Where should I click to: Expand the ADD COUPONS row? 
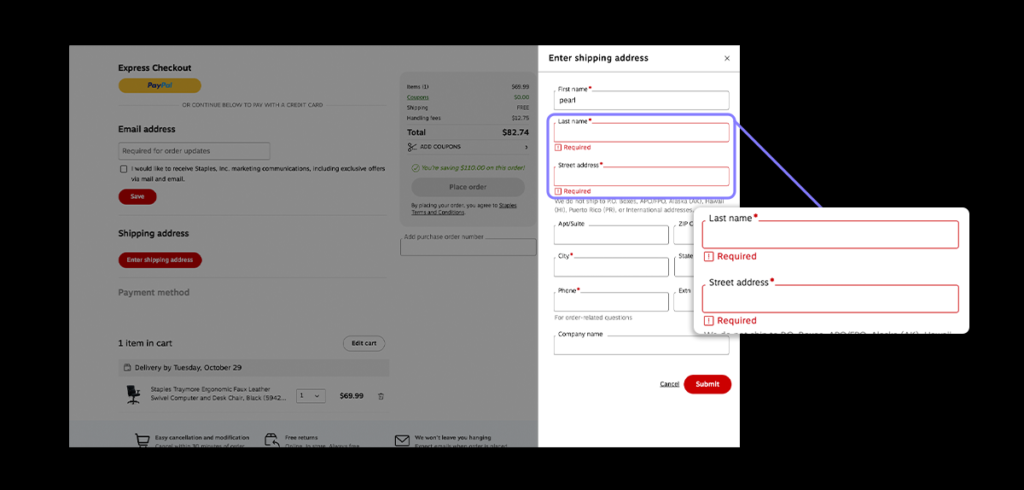click(x=468, y=147)
